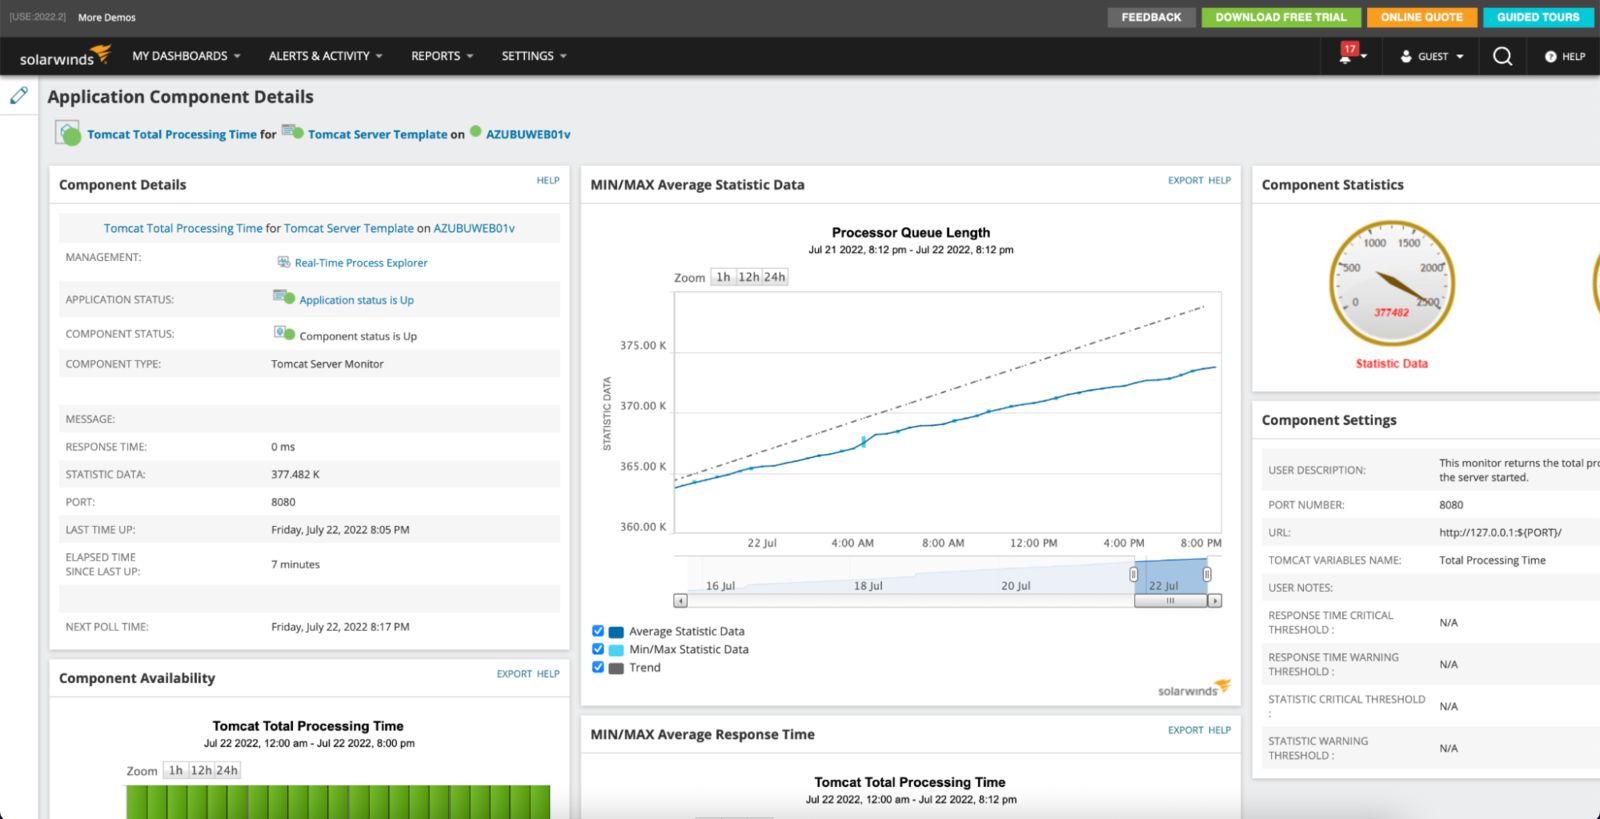Image resolution: width=1600 pixels, height=819 pixels.
Task: Click Download Free Trial button
Action: point(1281,17)
